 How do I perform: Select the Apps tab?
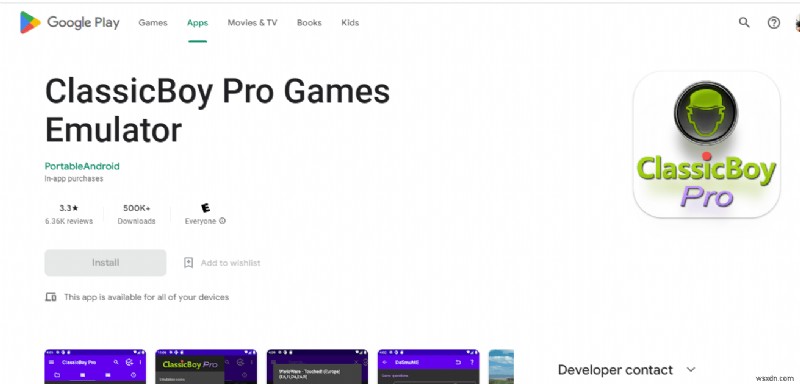coord(197,22)
